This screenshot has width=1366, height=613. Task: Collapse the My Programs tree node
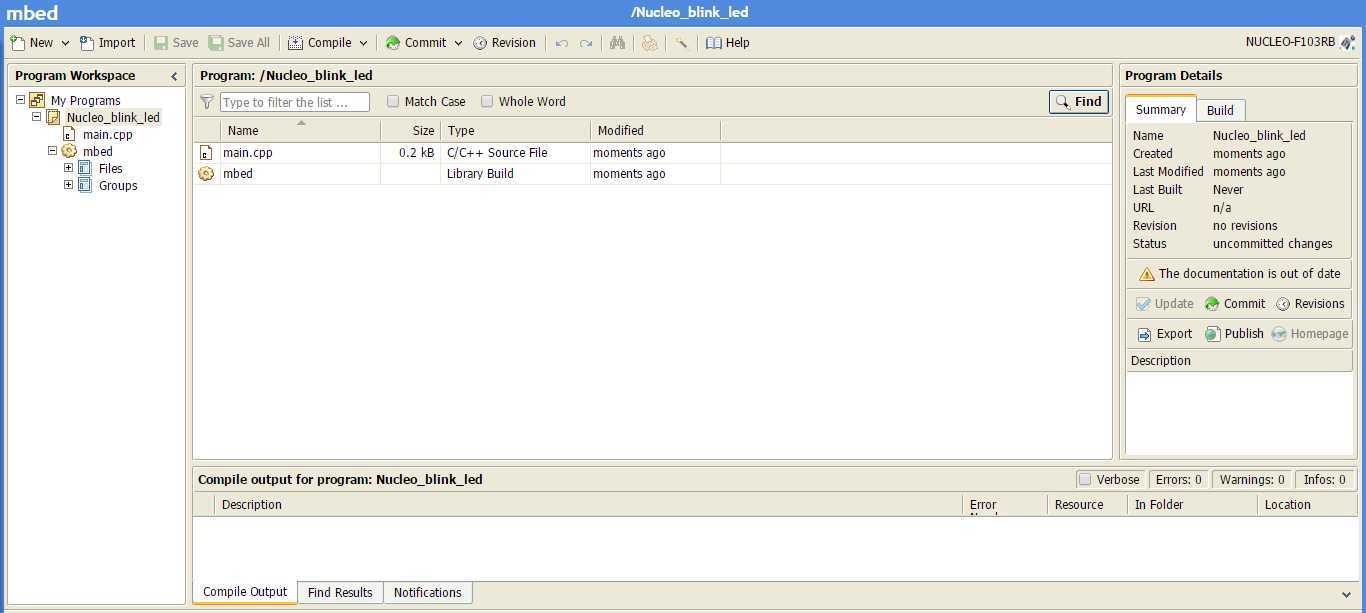click(x=20, y=100)
